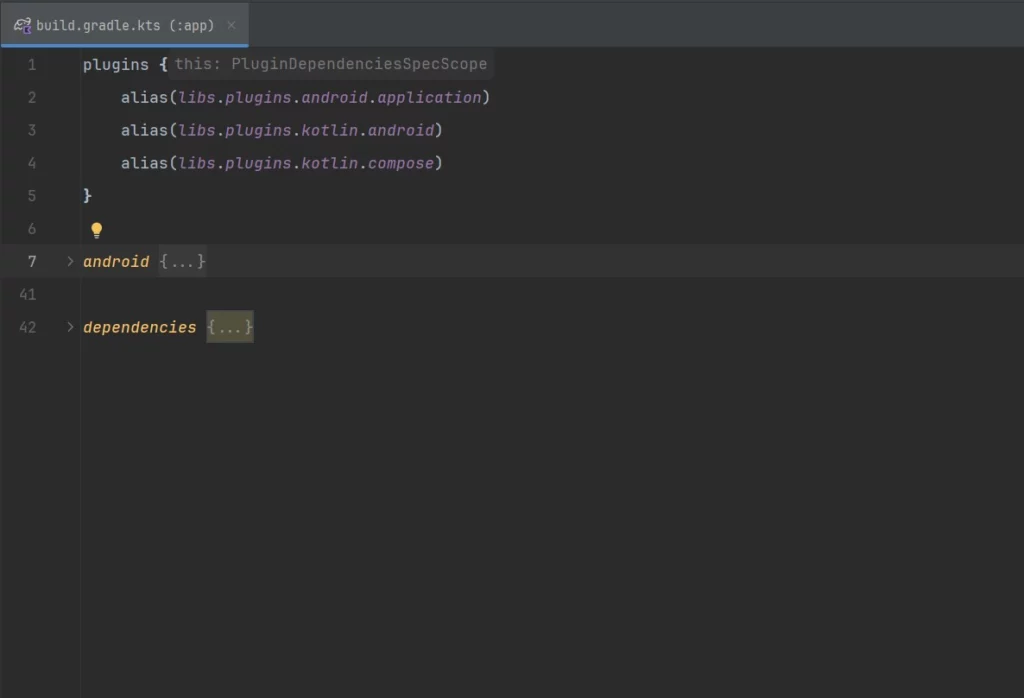Click the Gradle file icon in the tab

point(22,25)
